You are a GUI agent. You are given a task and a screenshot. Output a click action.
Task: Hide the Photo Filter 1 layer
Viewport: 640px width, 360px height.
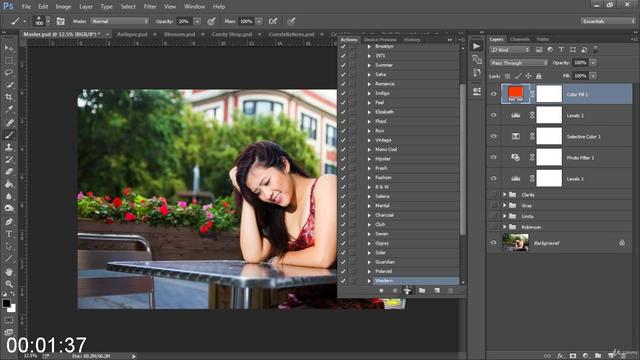coord(493,158)
